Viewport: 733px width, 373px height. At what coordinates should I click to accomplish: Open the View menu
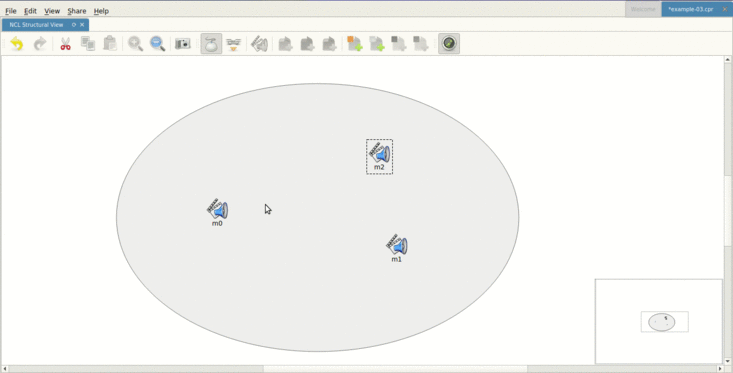click(x=52, y=11)
